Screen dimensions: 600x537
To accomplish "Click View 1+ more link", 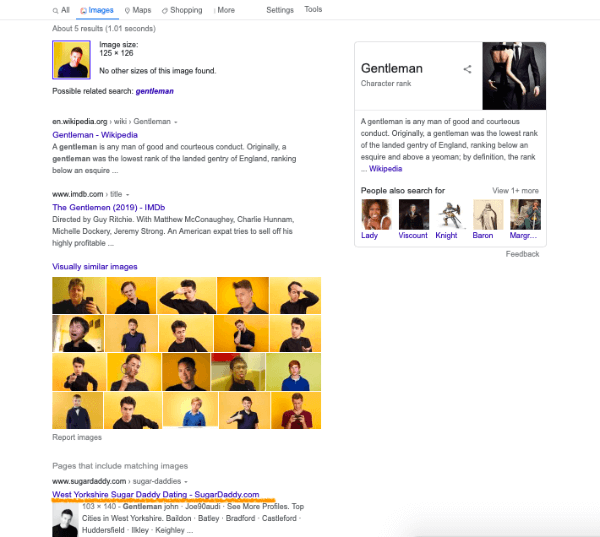I will [515, 191].
